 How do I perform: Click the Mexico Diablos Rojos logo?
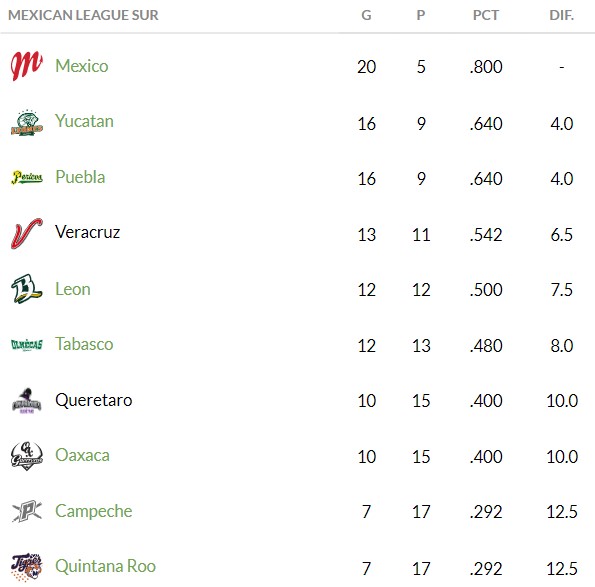[x=27, y=66]
